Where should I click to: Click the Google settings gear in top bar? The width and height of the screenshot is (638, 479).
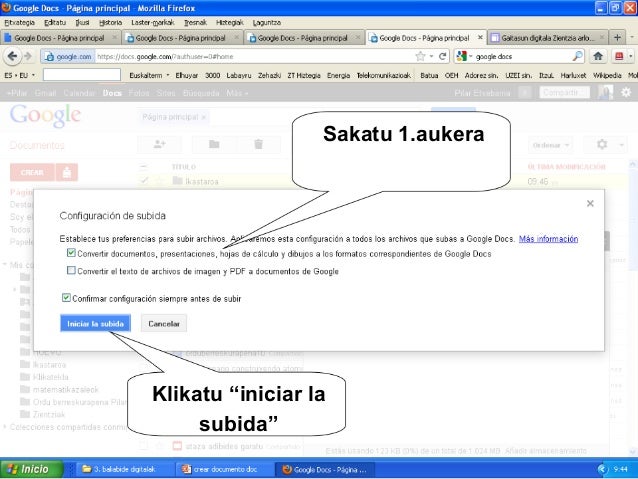(x=626, y=93)
